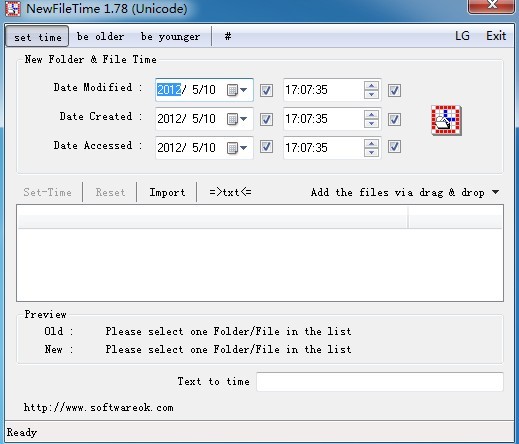519x444 pixels.
Task: Click the # toolbar item
Action: click(x=228, y=36)
